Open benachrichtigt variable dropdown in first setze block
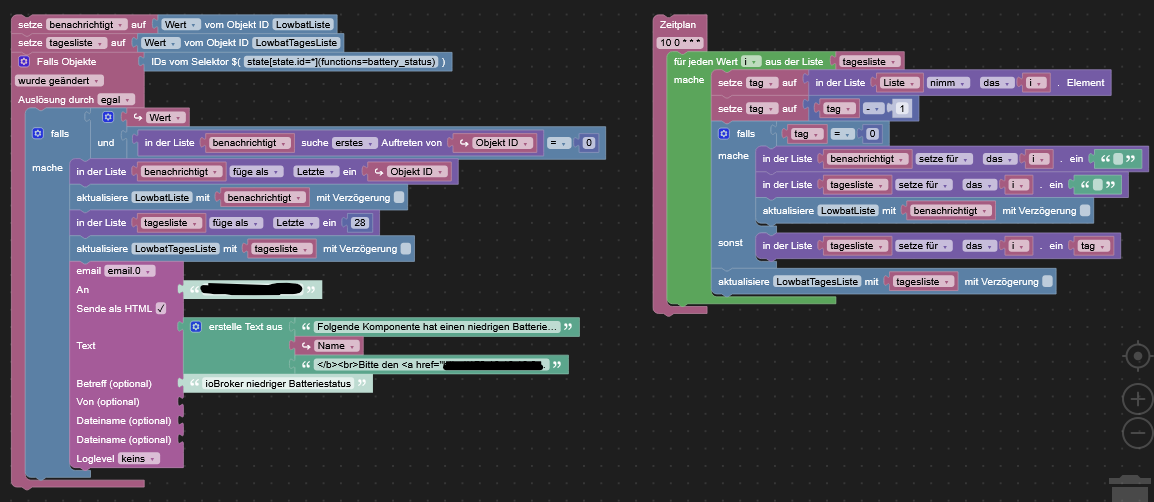This screenshot has width=1154, height=502. (87, 24)
